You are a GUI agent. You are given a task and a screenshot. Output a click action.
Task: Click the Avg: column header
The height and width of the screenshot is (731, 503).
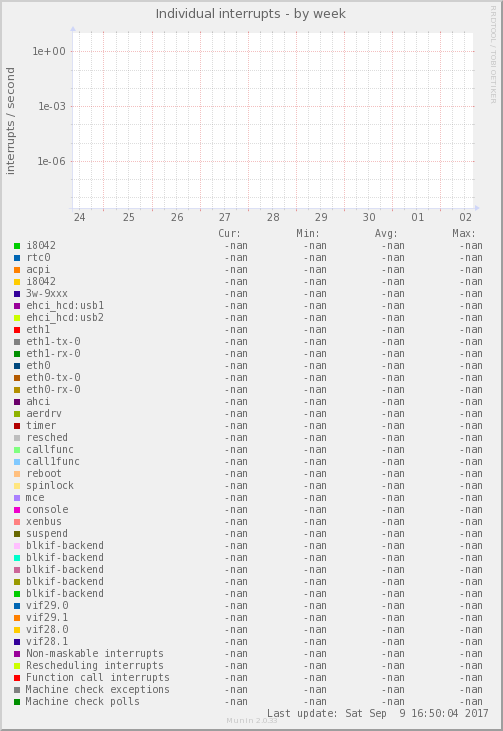tap(386, 234)
